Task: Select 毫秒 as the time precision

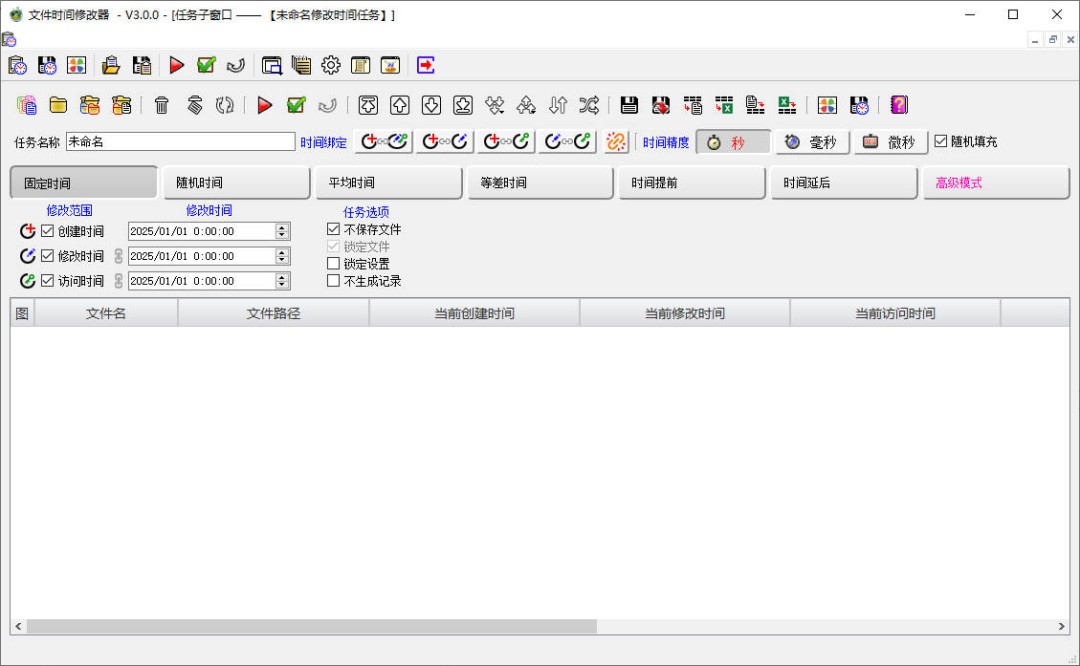Action: coord(811,141)
